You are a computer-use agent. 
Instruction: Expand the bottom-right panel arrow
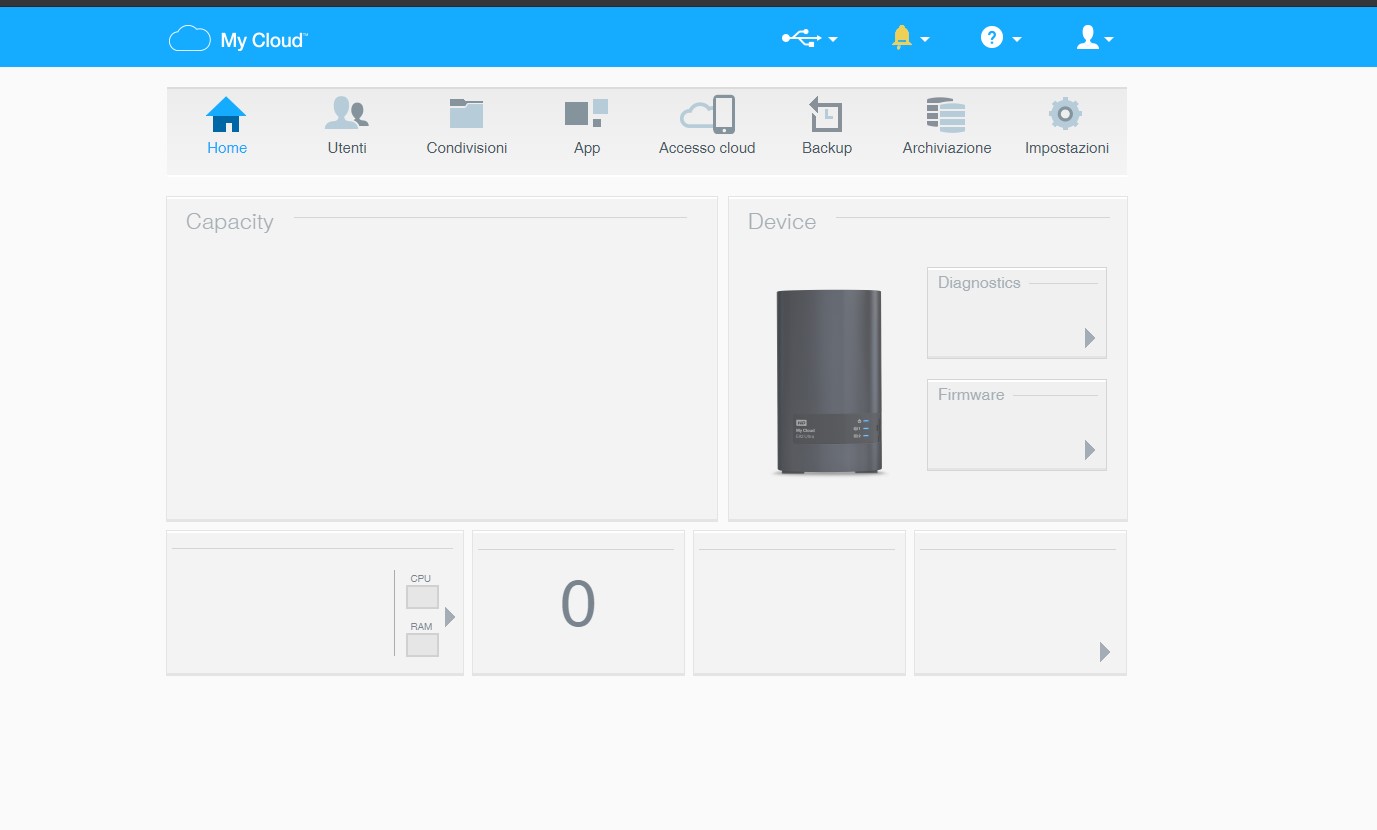pyautogui.click(x=1105, y=652)
